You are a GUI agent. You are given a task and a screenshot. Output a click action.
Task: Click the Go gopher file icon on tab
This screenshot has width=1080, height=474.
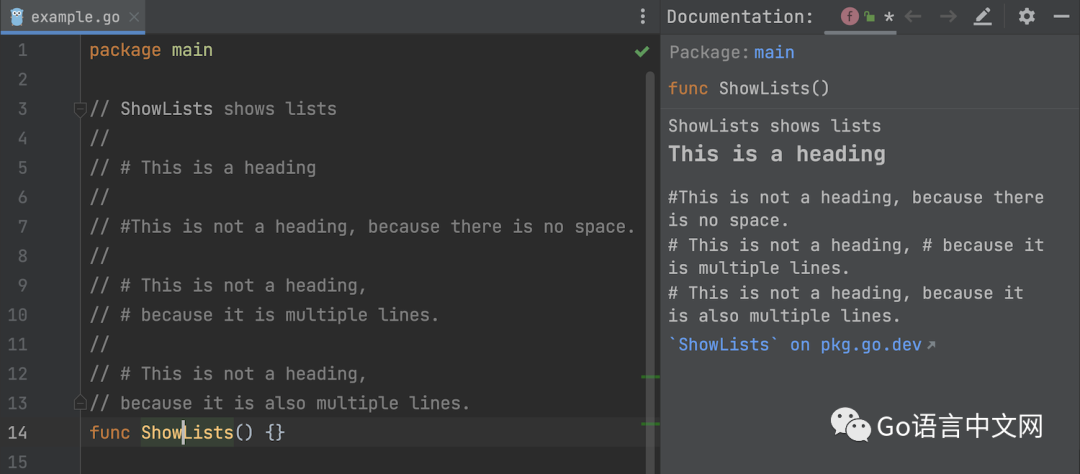point(17,17)
